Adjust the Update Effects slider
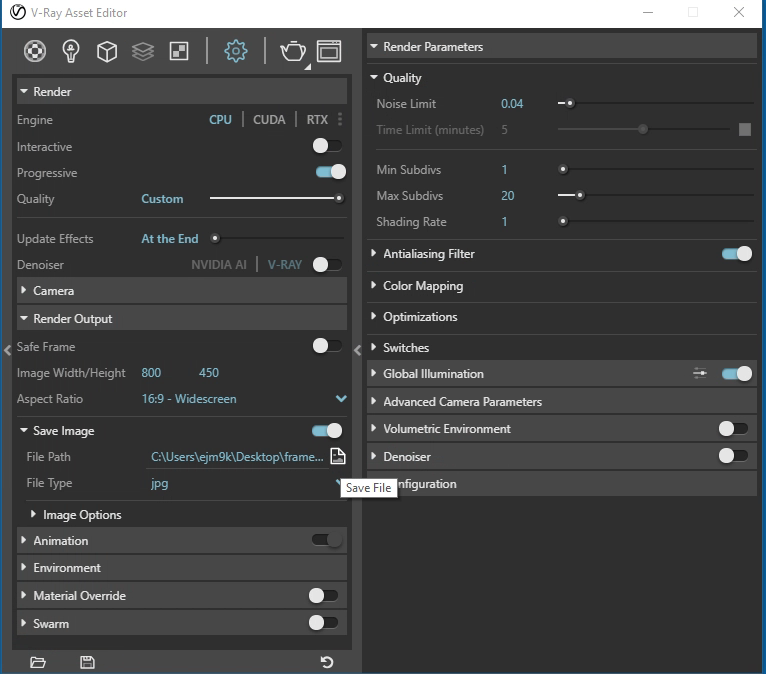The width and height of the screenshot is (766, 674). click(277, 238)
